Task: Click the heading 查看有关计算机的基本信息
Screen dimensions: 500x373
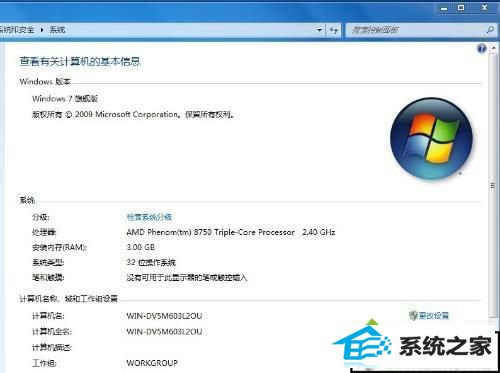Action: pyautogui.click(x=80, y=61)
